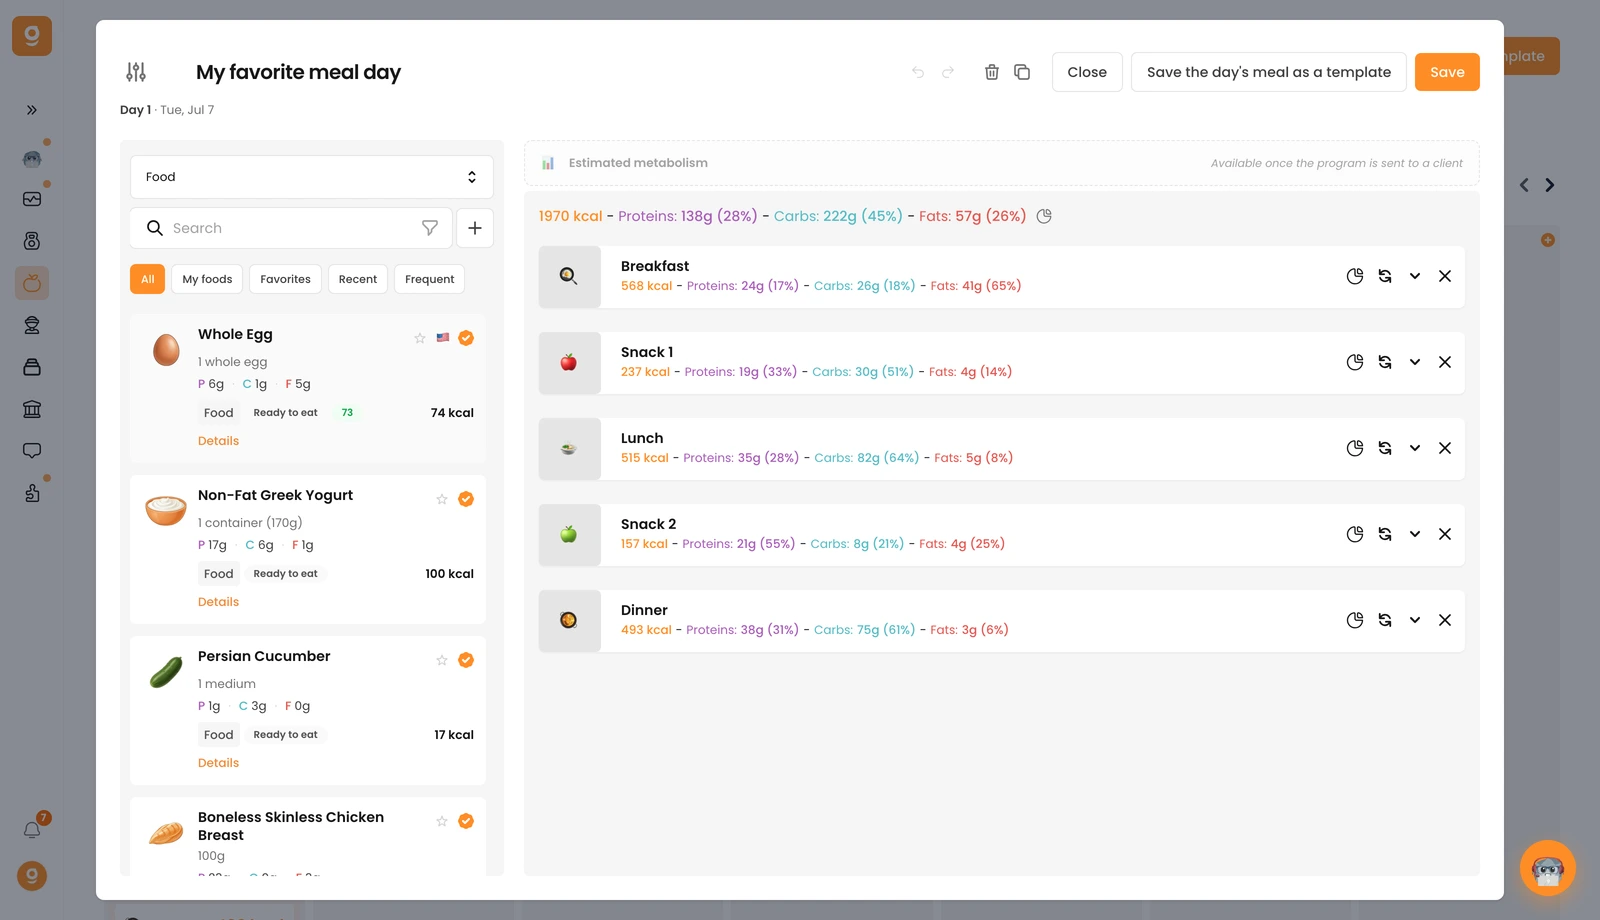Go to previous day arrow behind modal

pyautogui.click(x=1524, y=185)
